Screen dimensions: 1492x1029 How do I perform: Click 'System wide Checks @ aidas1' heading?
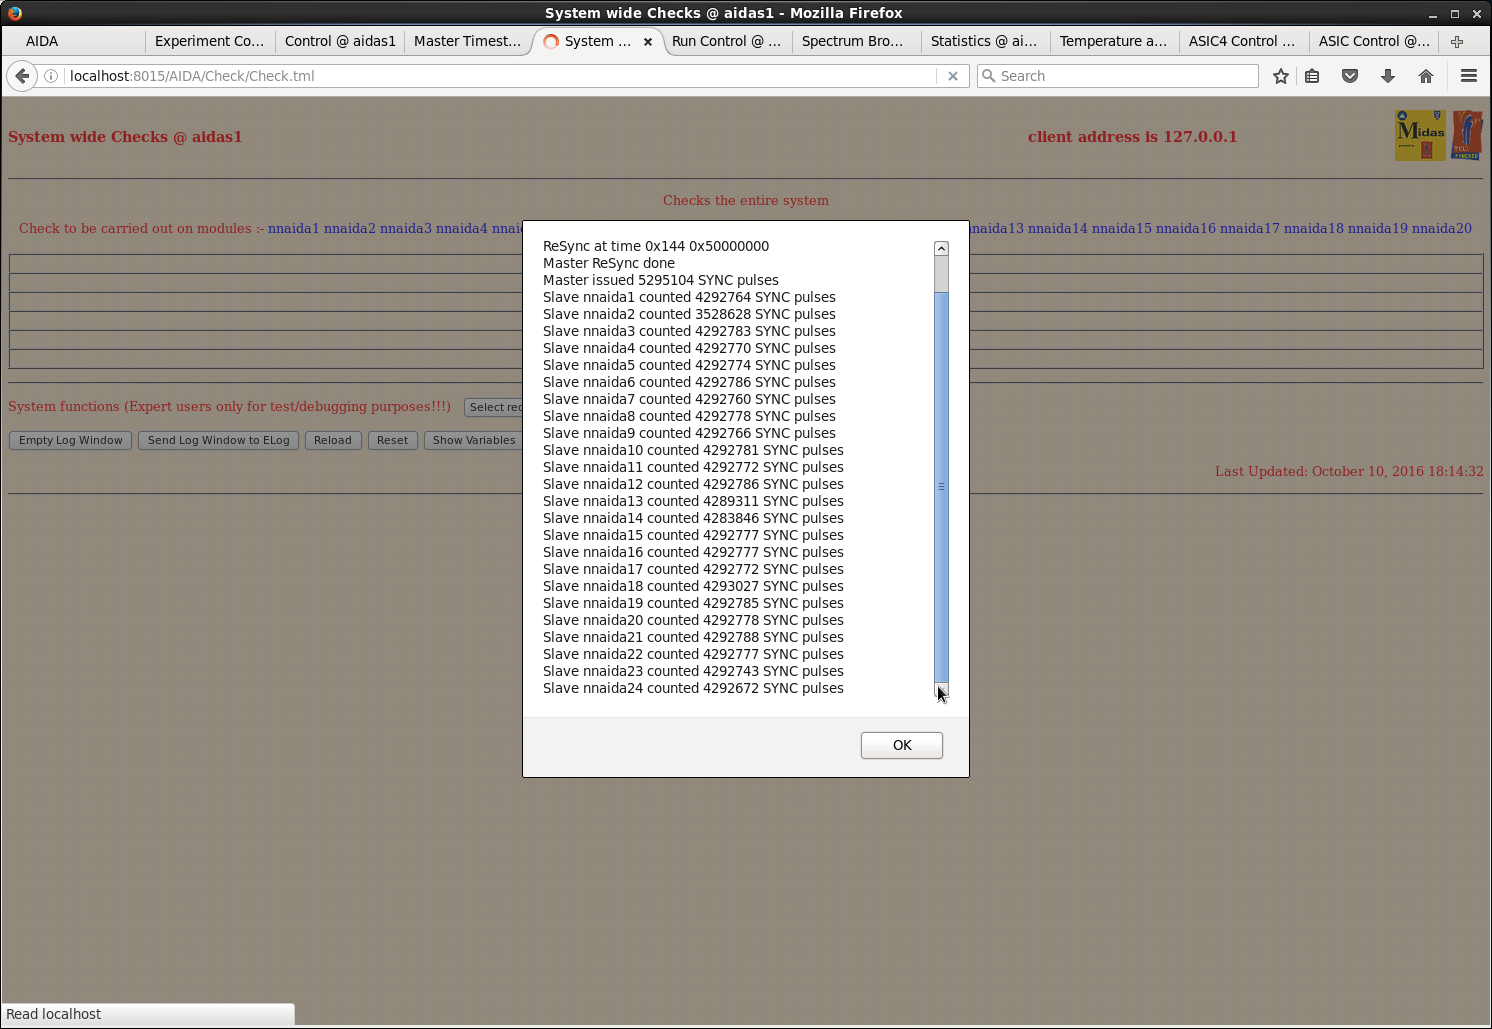[x=125, y=137]
